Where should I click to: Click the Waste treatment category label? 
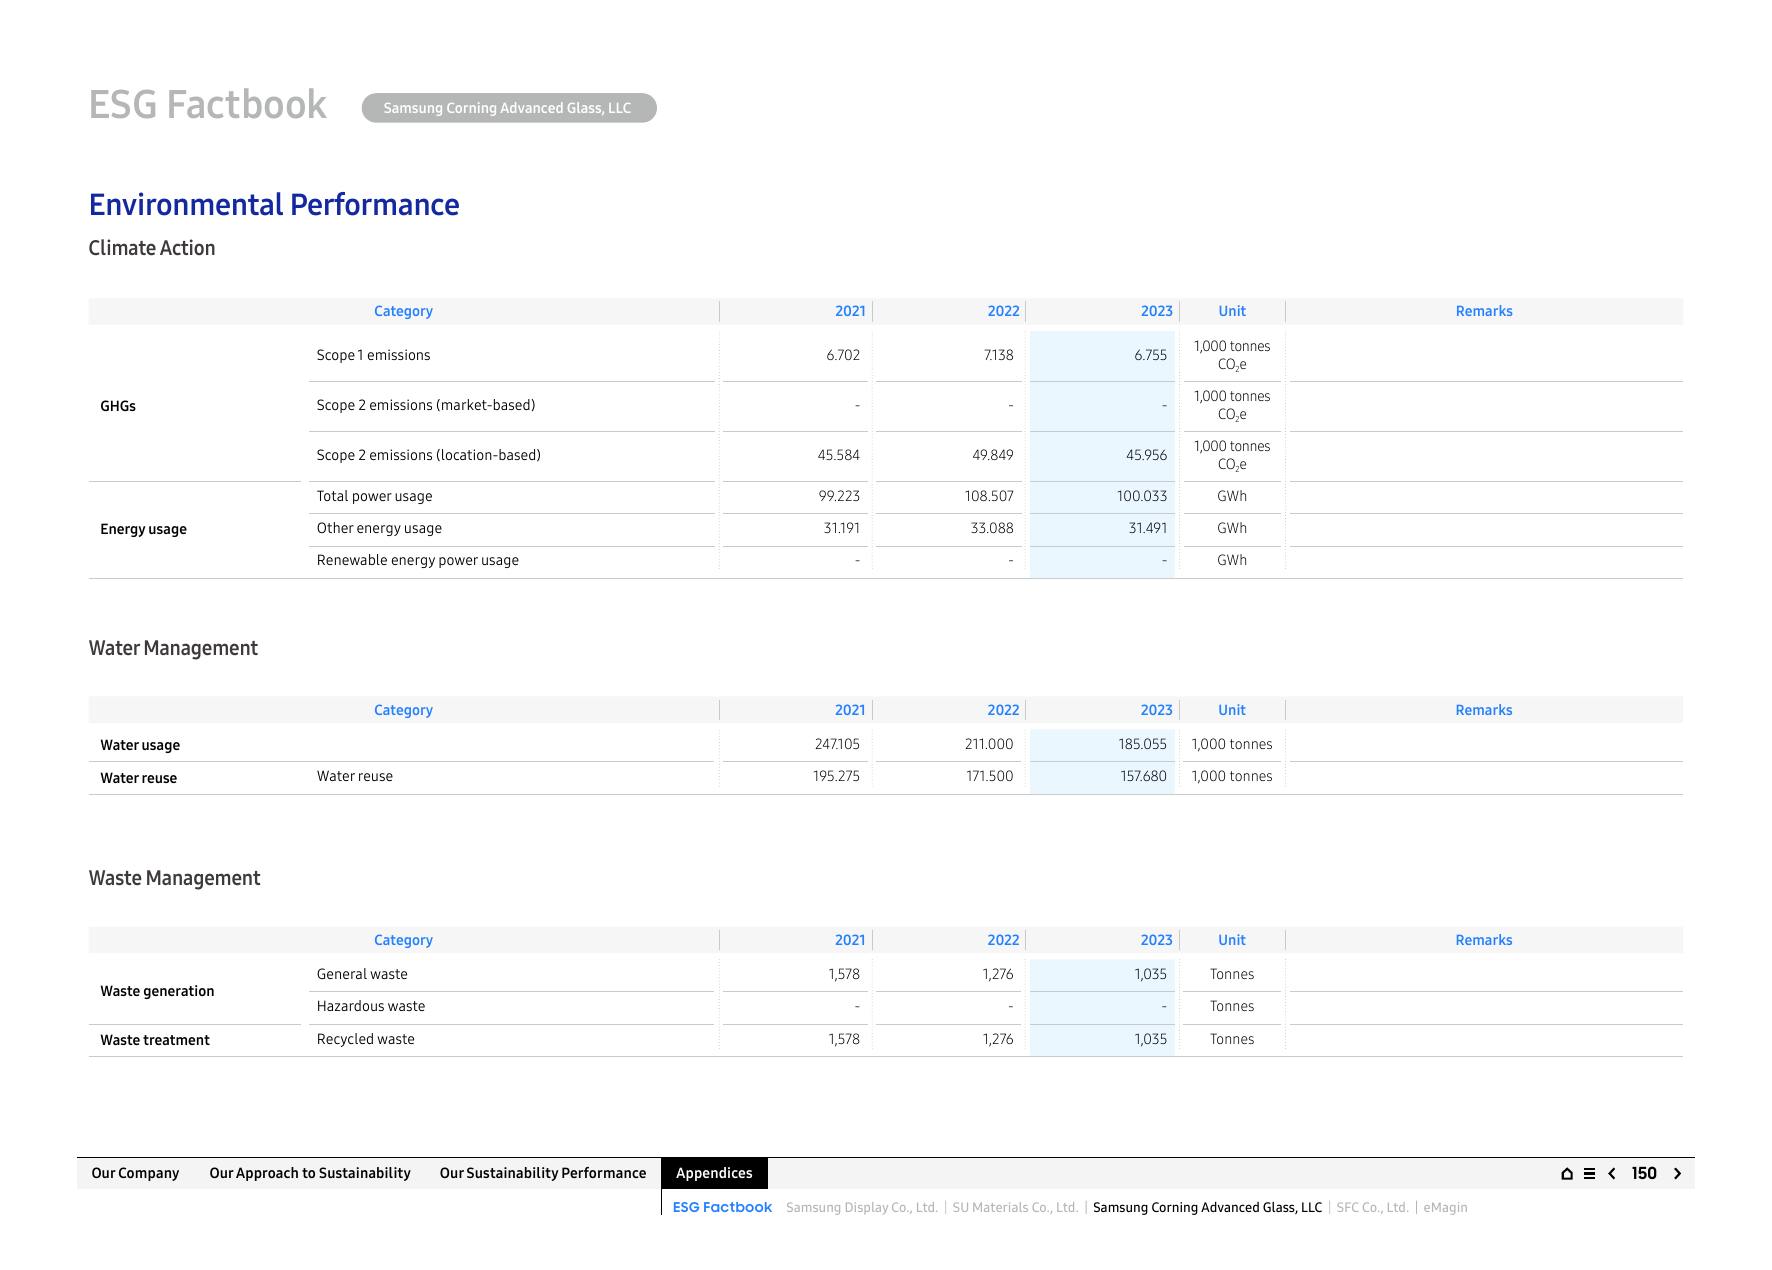(155, 1040)
